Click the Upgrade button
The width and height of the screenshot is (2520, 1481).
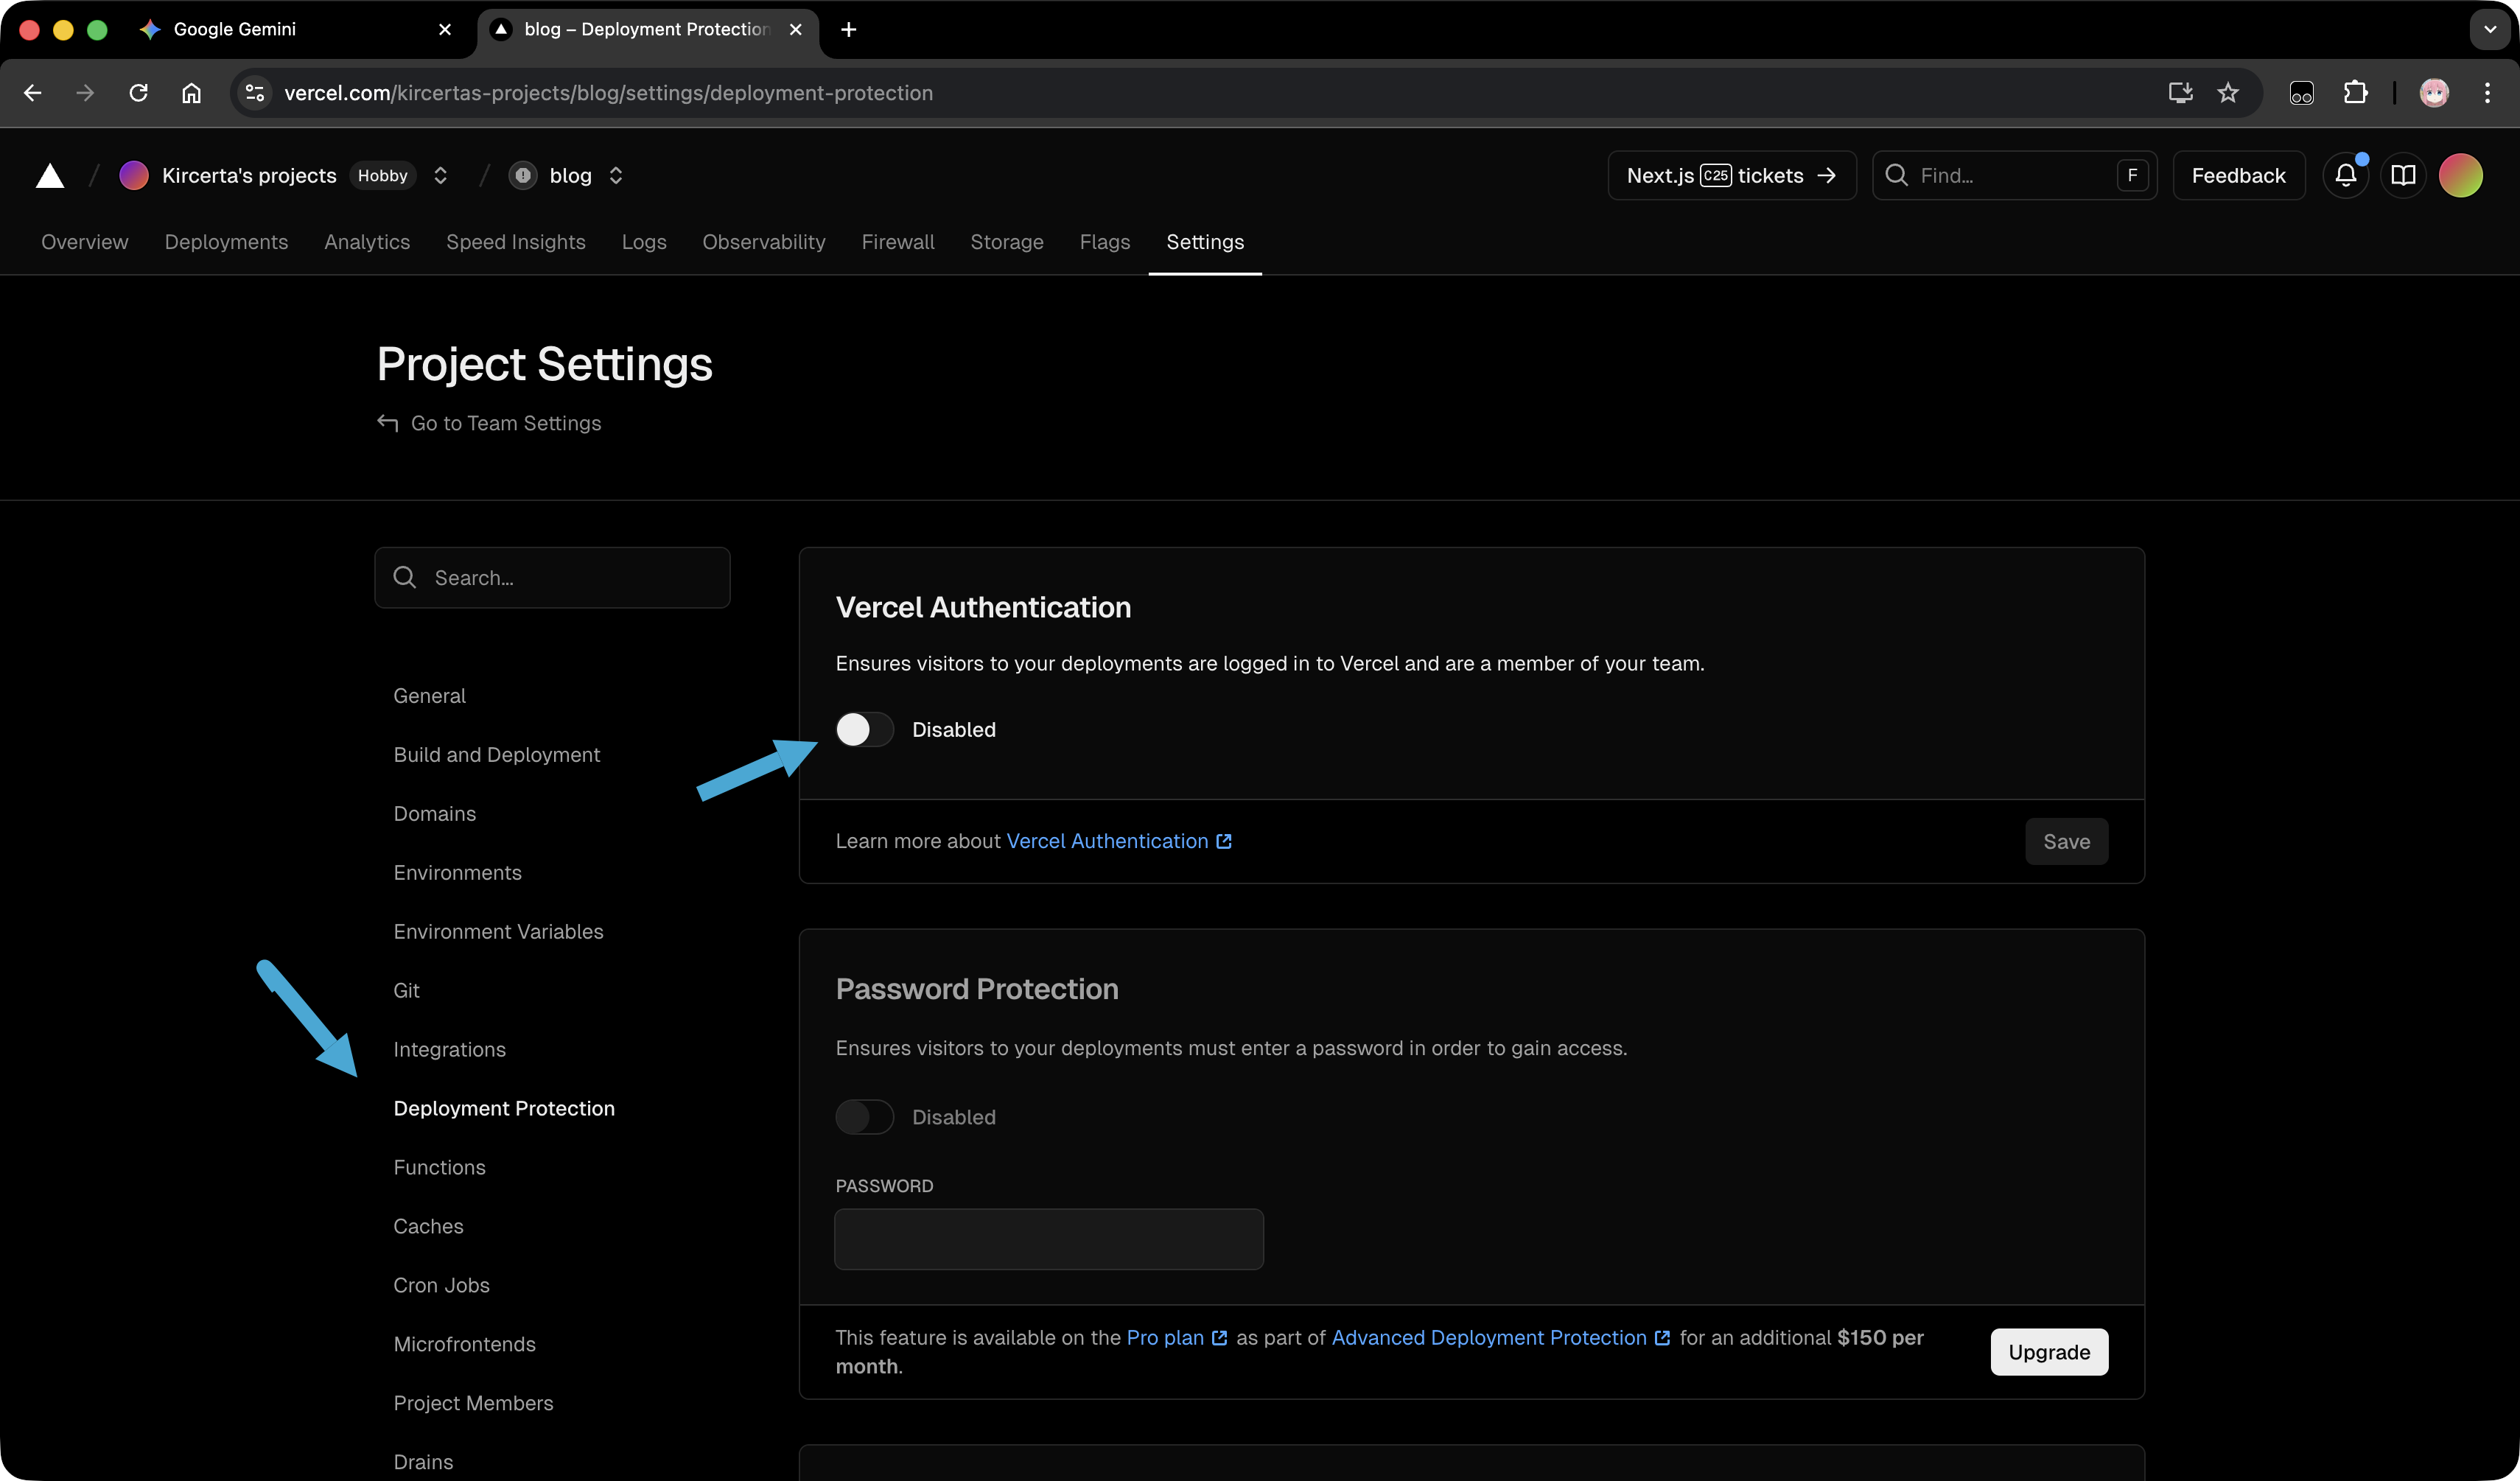click(x=2048, y=1352)
